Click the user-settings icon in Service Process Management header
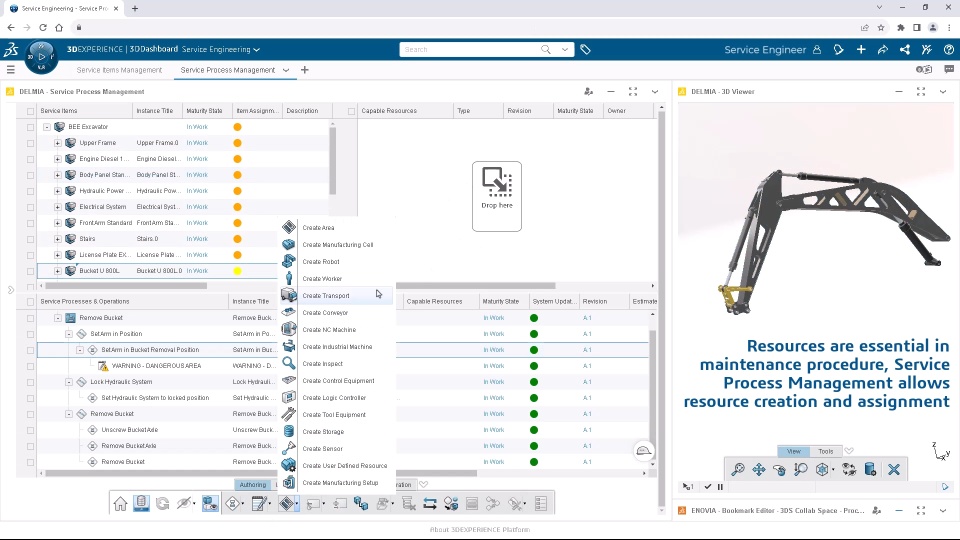Image resolution: width=960 pixels, height=540 pixels. (588, 91)
